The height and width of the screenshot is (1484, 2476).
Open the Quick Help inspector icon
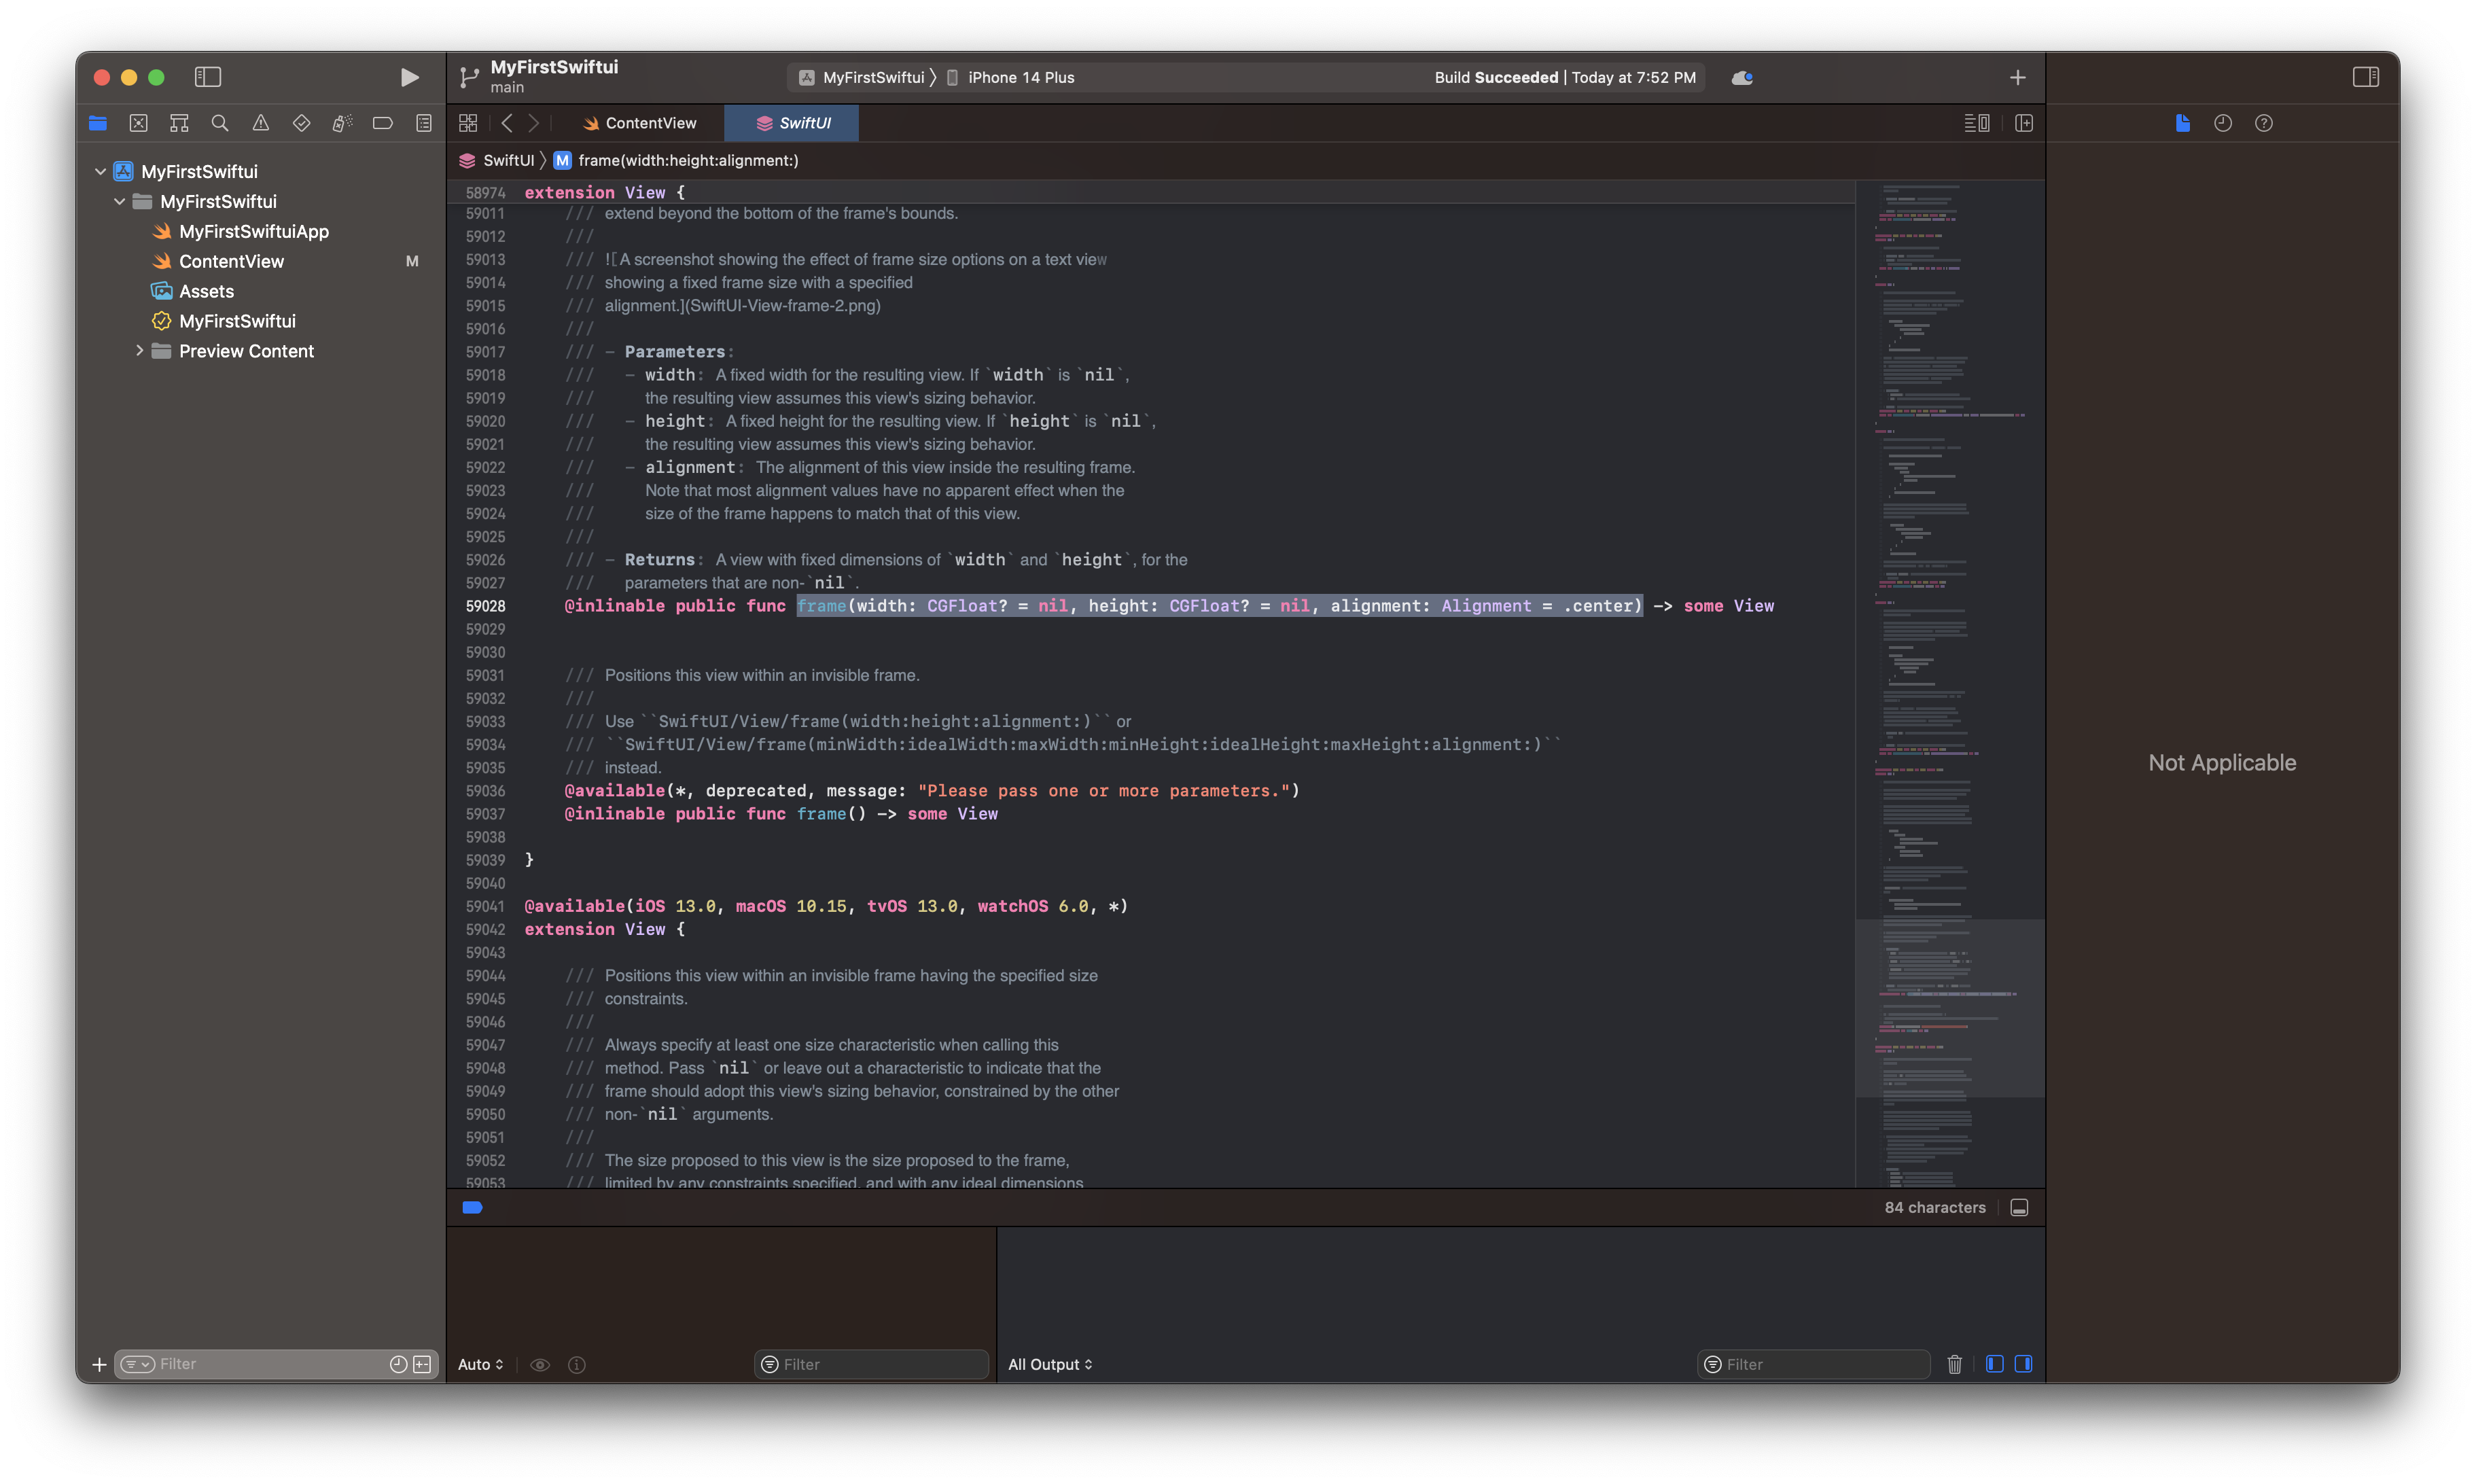[x=2264, y=123]
